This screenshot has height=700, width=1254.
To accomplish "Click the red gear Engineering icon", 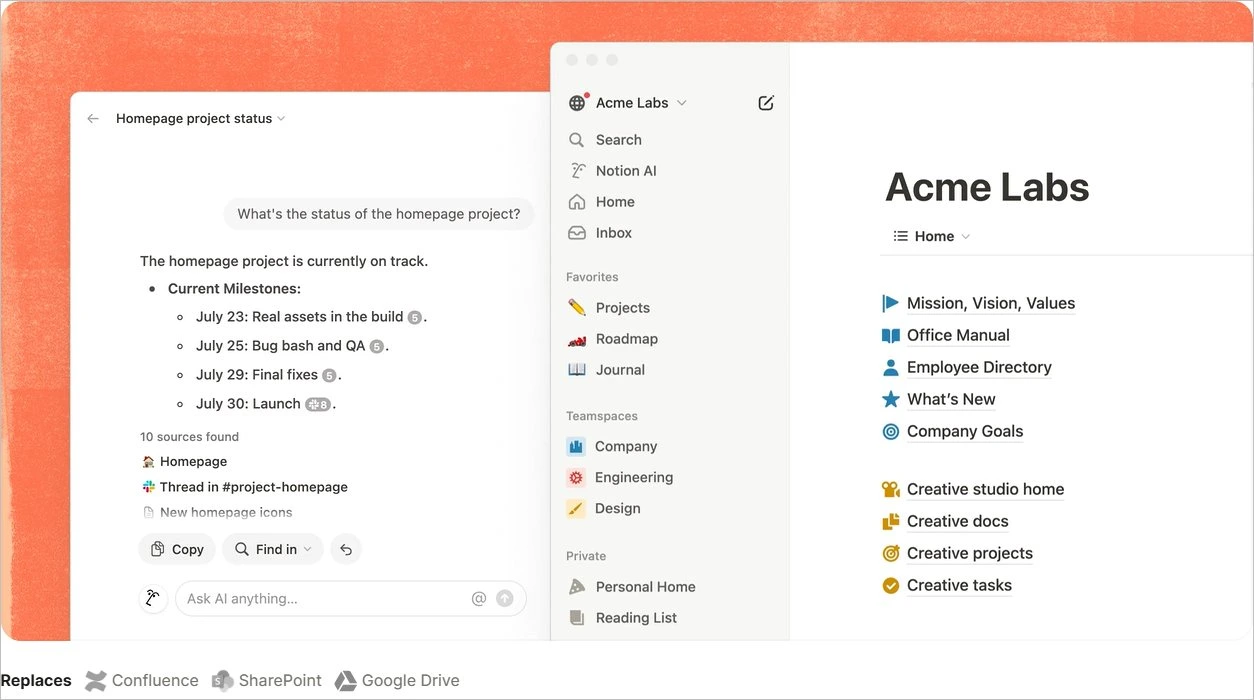I will click(576, 478).
